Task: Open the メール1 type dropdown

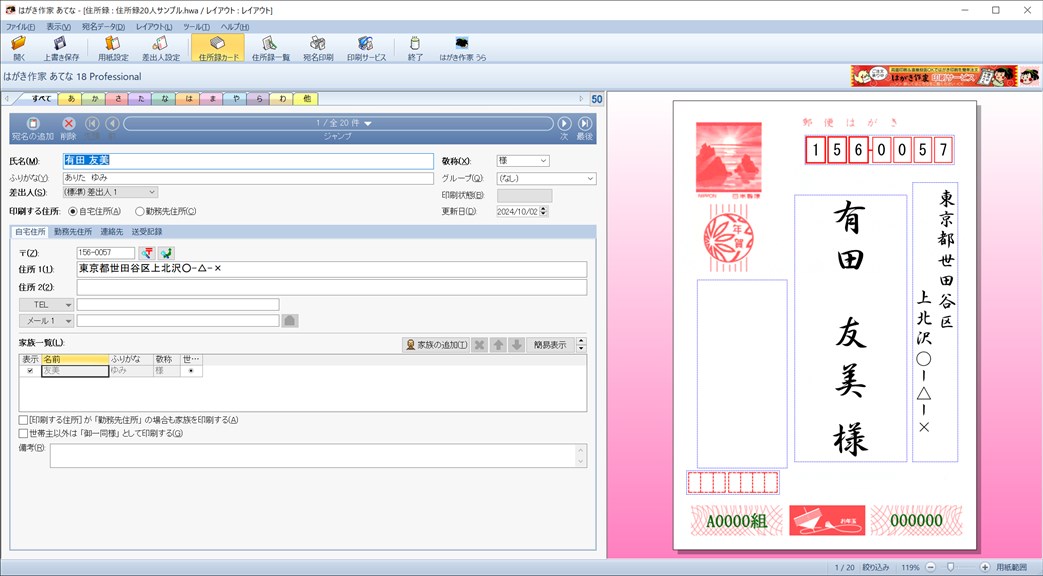Action: pos(46,321)
